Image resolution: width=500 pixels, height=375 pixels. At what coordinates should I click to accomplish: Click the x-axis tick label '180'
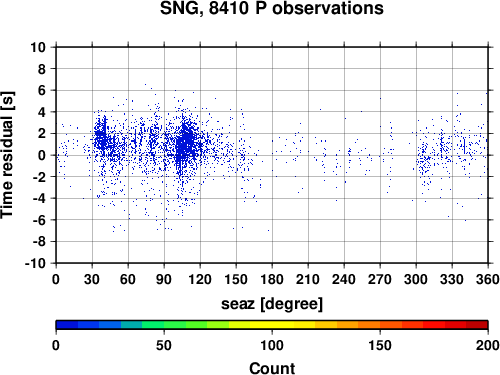point(272,279)
